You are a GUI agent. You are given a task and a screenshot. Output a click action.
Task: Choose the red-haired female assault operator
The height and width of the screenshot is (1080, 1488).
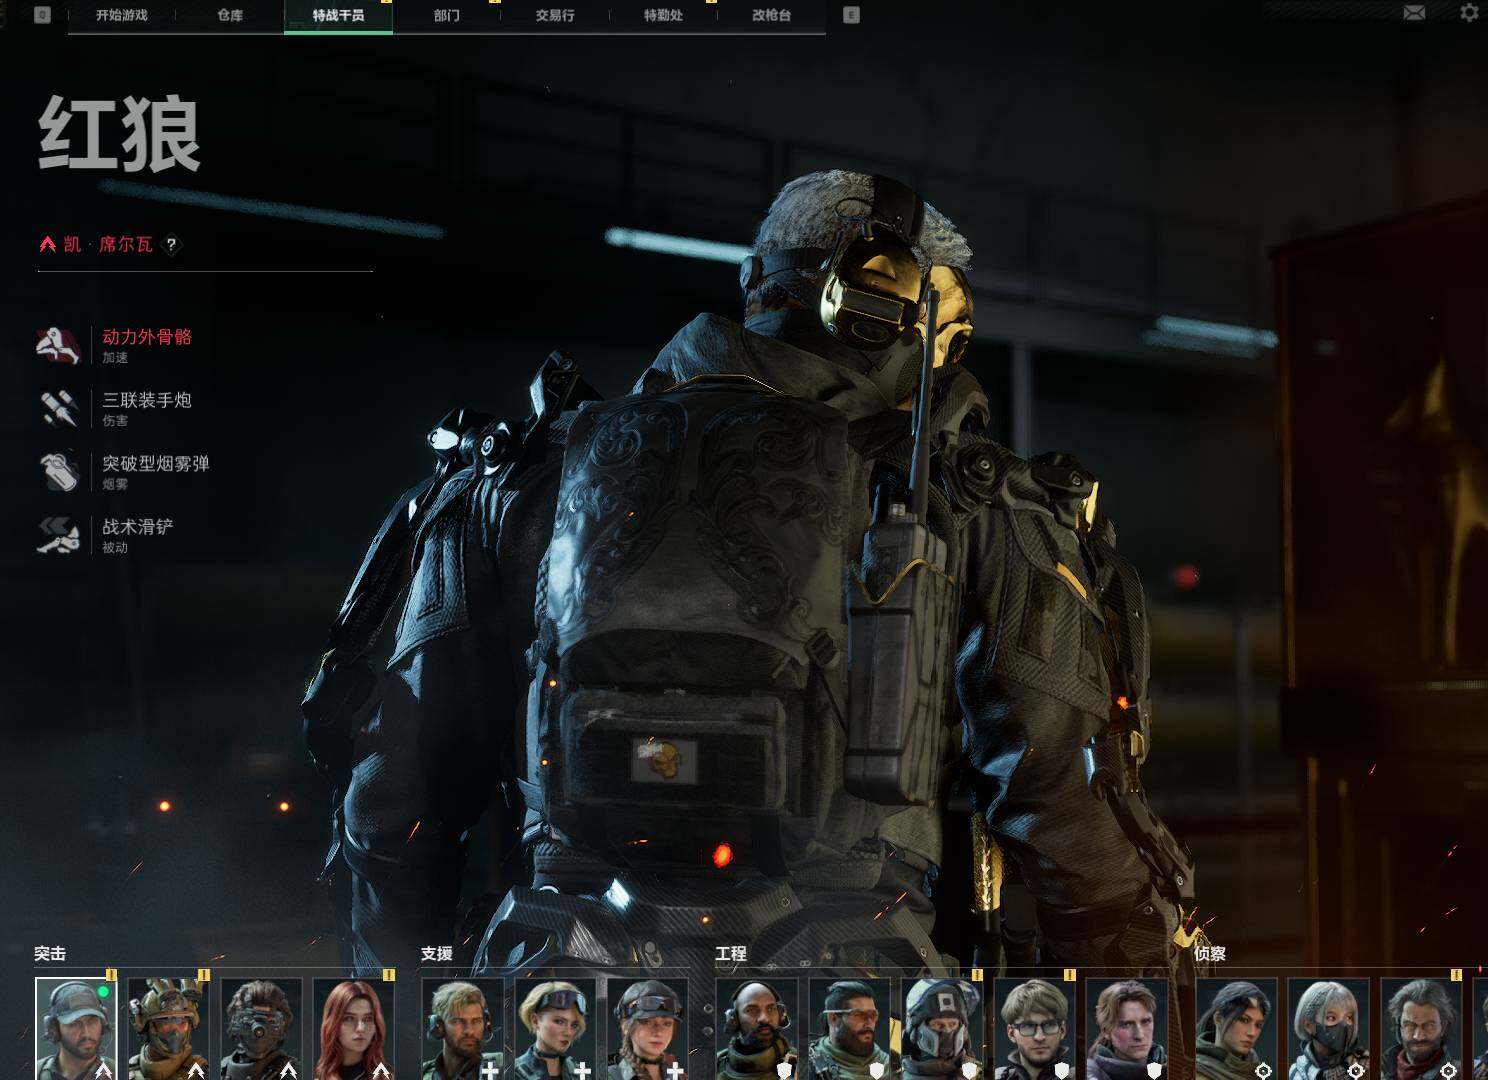(x=354, y=1029)
